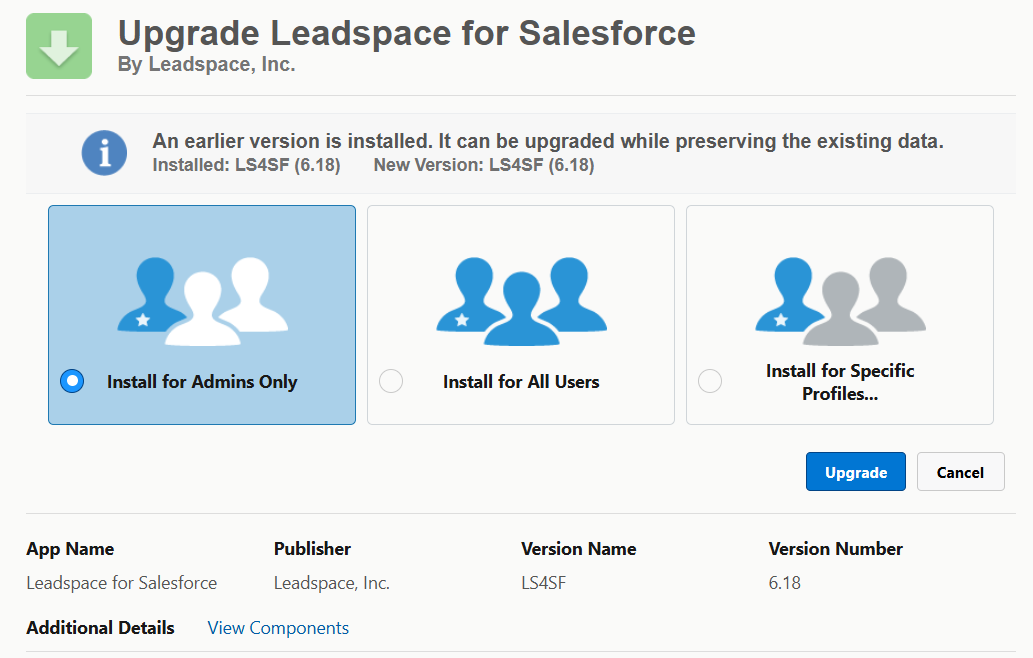1033x658 pixels.
Task: Click the Upgrade Leadspace for Salesforce heading
Action: pyautogui.click(x=406, y=33)
